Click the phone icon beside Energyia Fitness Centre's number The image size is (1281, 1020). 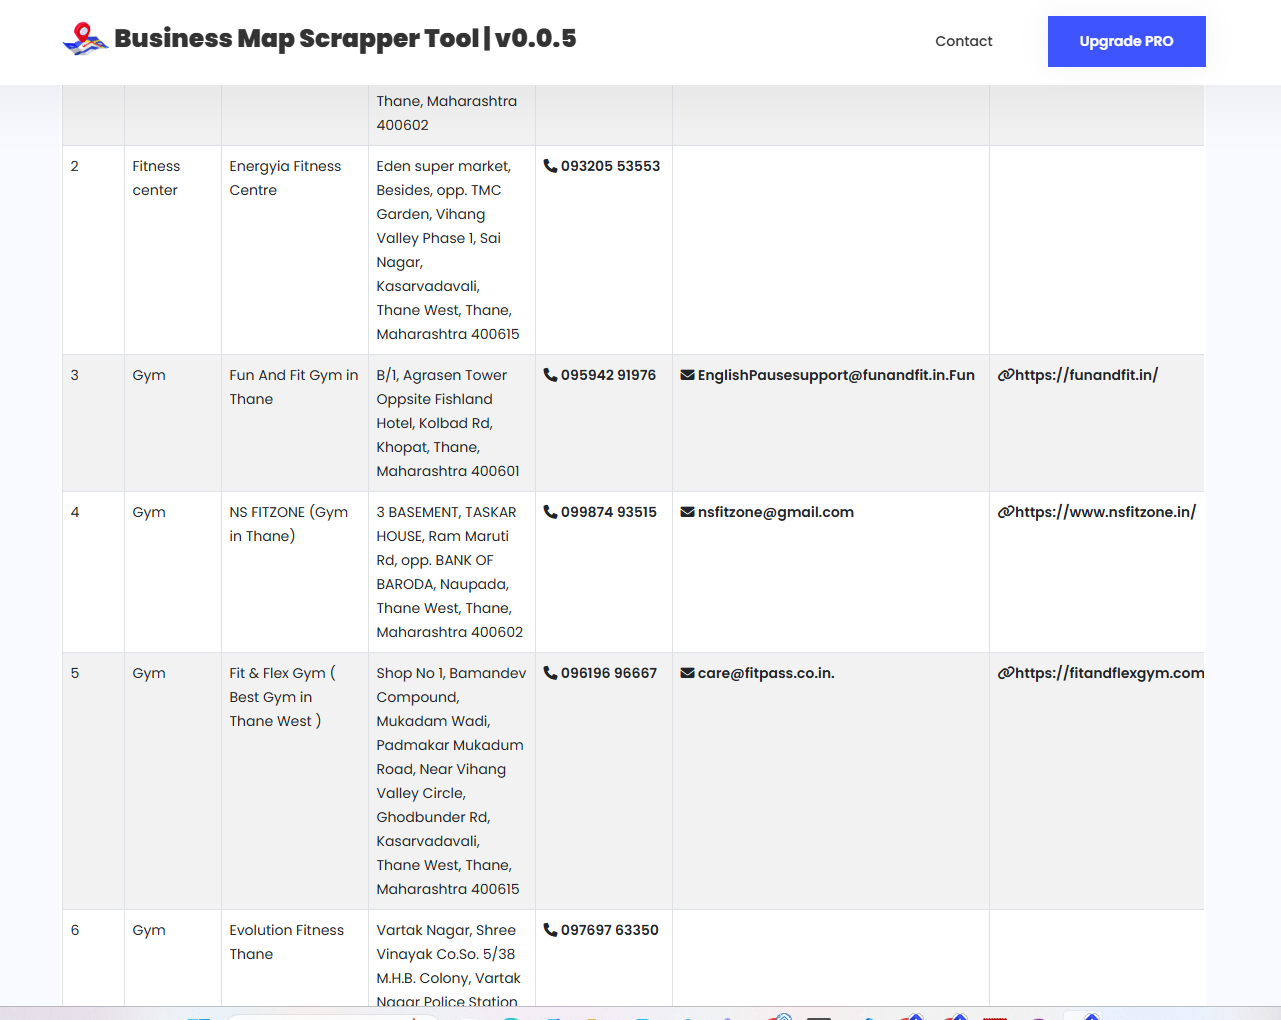(x=549, y=166)
